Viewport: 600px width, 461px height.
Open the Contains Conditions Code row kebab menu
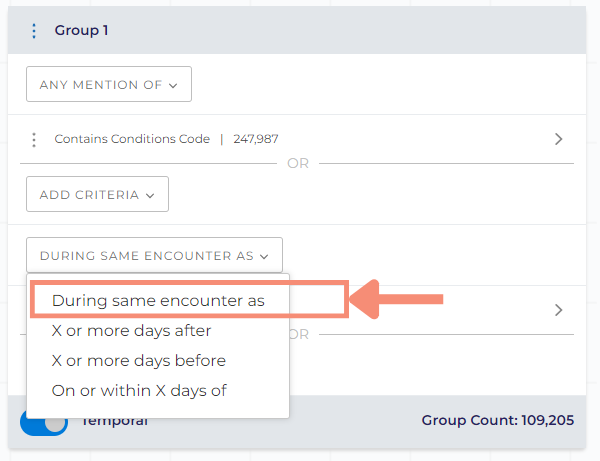tap(34, 140)
